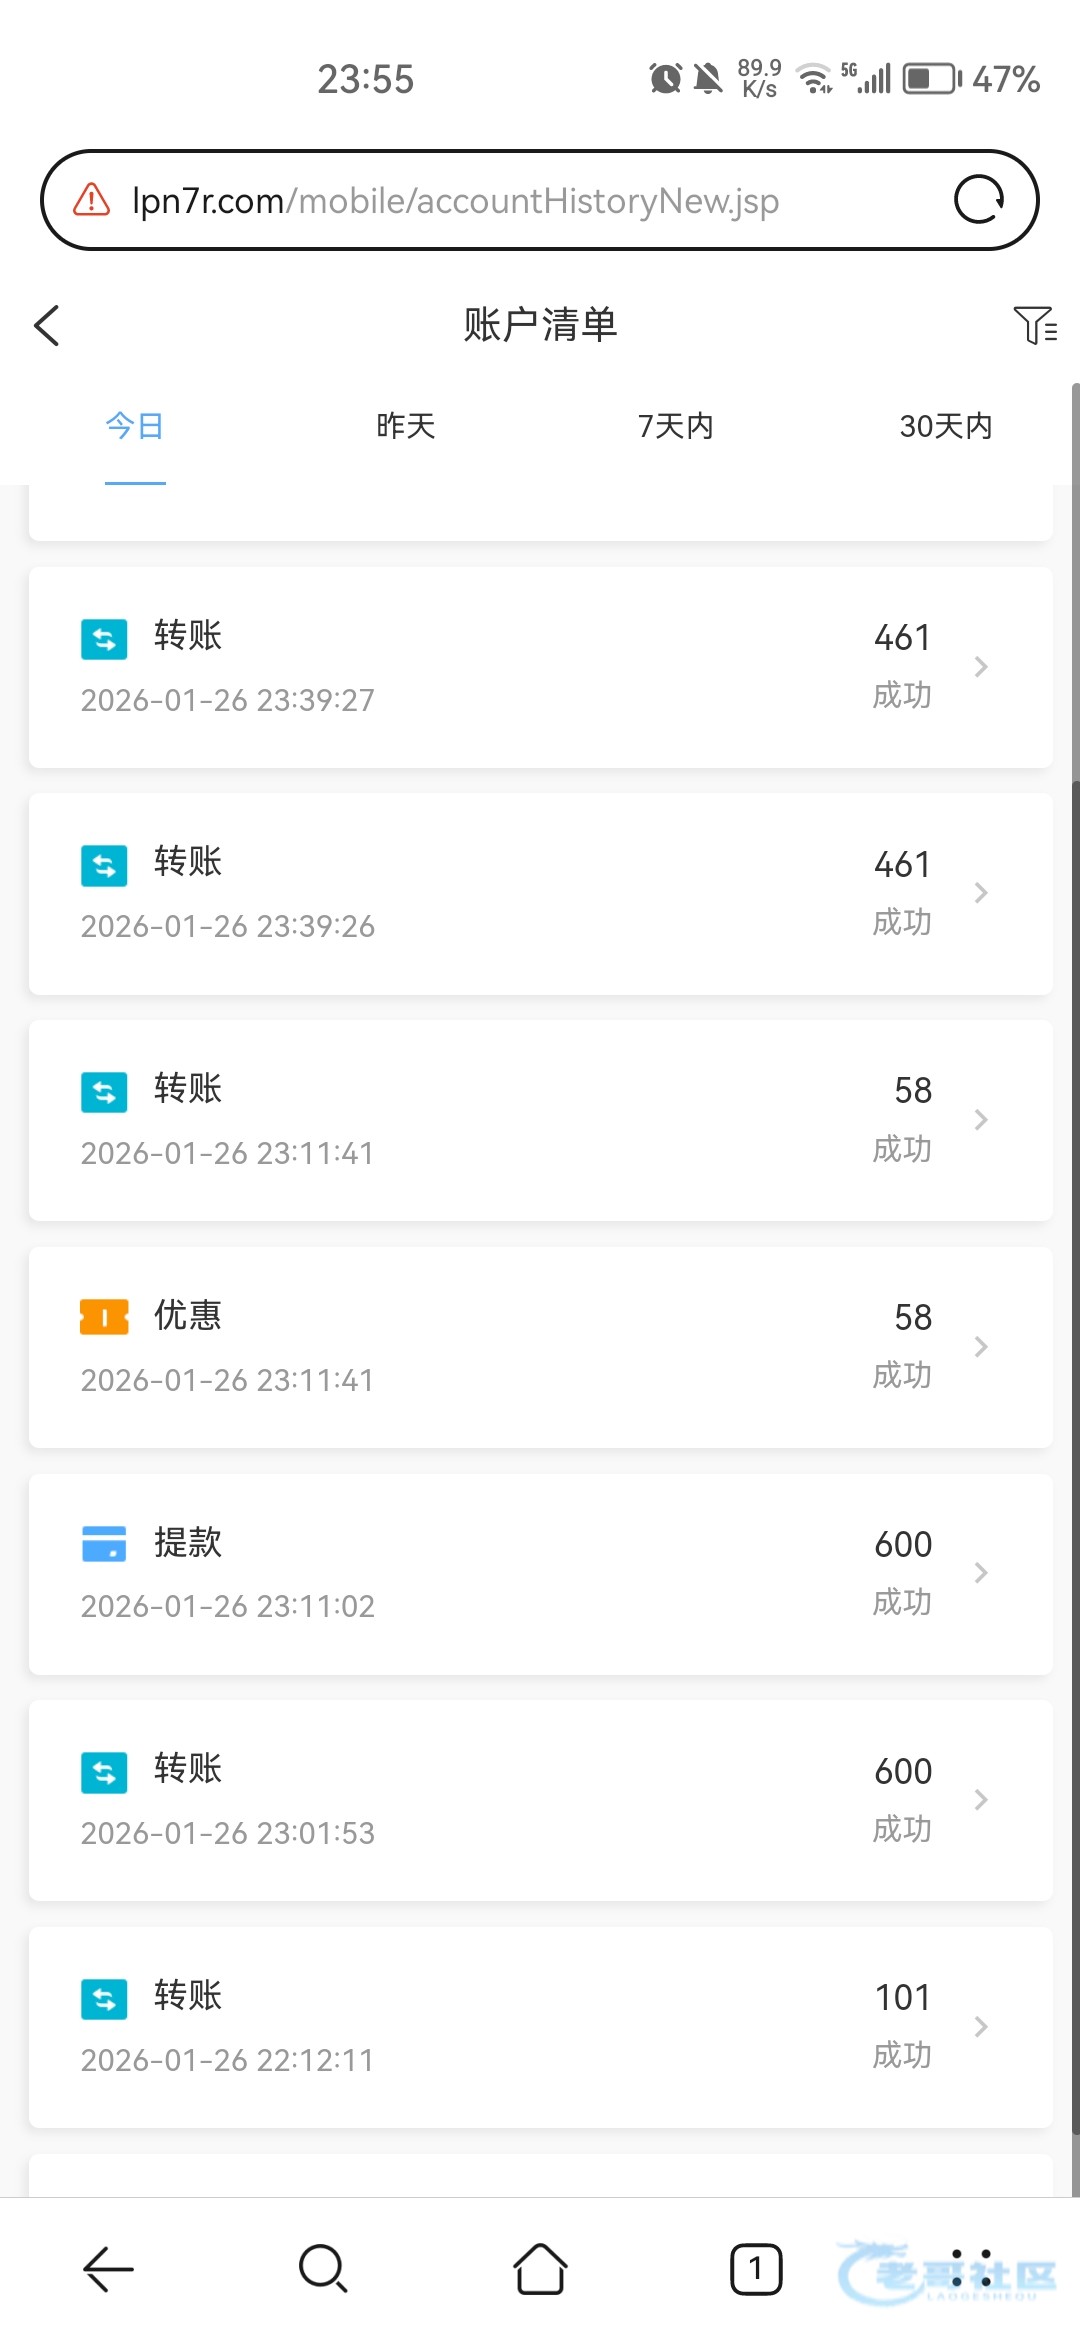1080x2340 pixels.
Task: Open the 转账 600 record at 23:01:53
Action: [x=540, y=1800]
